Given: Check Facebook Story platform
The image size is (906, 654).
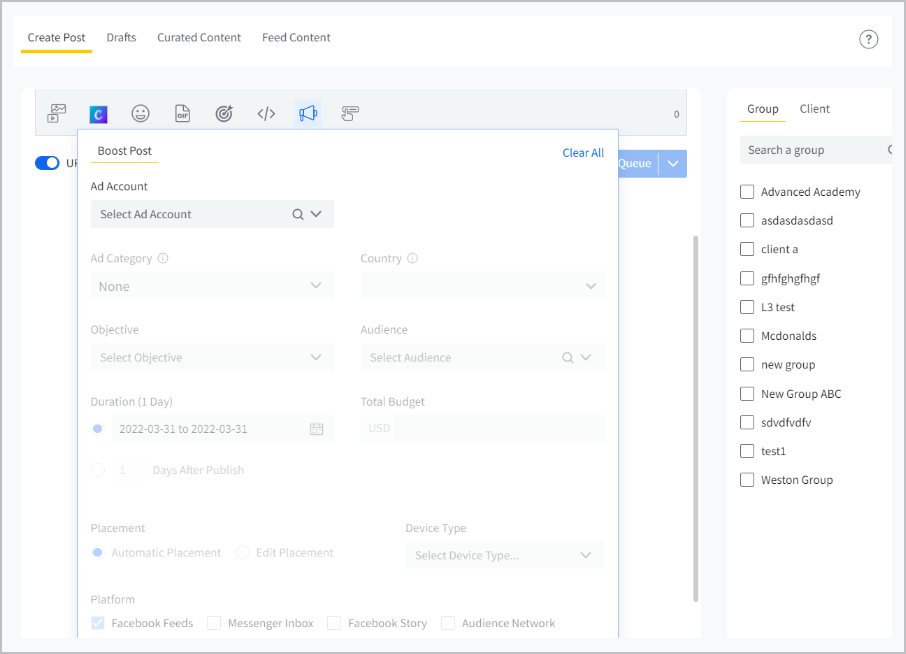Looking at the screenshot, I should (x=334, y=623).
